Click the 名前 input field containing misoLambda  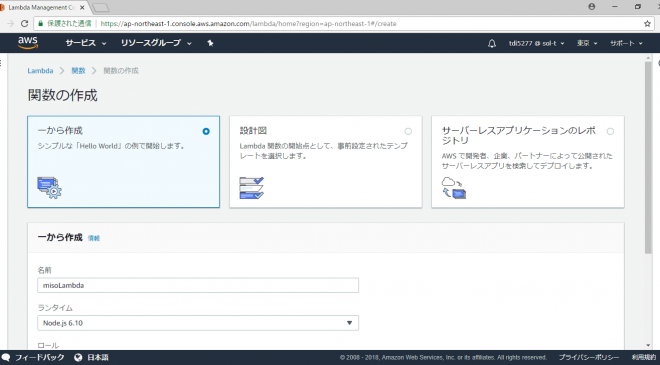[x=198, y=285]
